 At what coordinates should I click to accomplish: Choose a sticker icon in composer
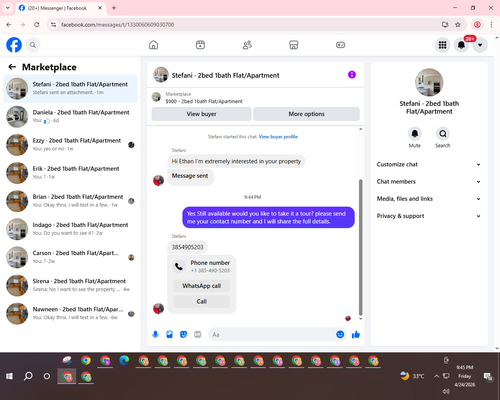click(x=183, y=334)
